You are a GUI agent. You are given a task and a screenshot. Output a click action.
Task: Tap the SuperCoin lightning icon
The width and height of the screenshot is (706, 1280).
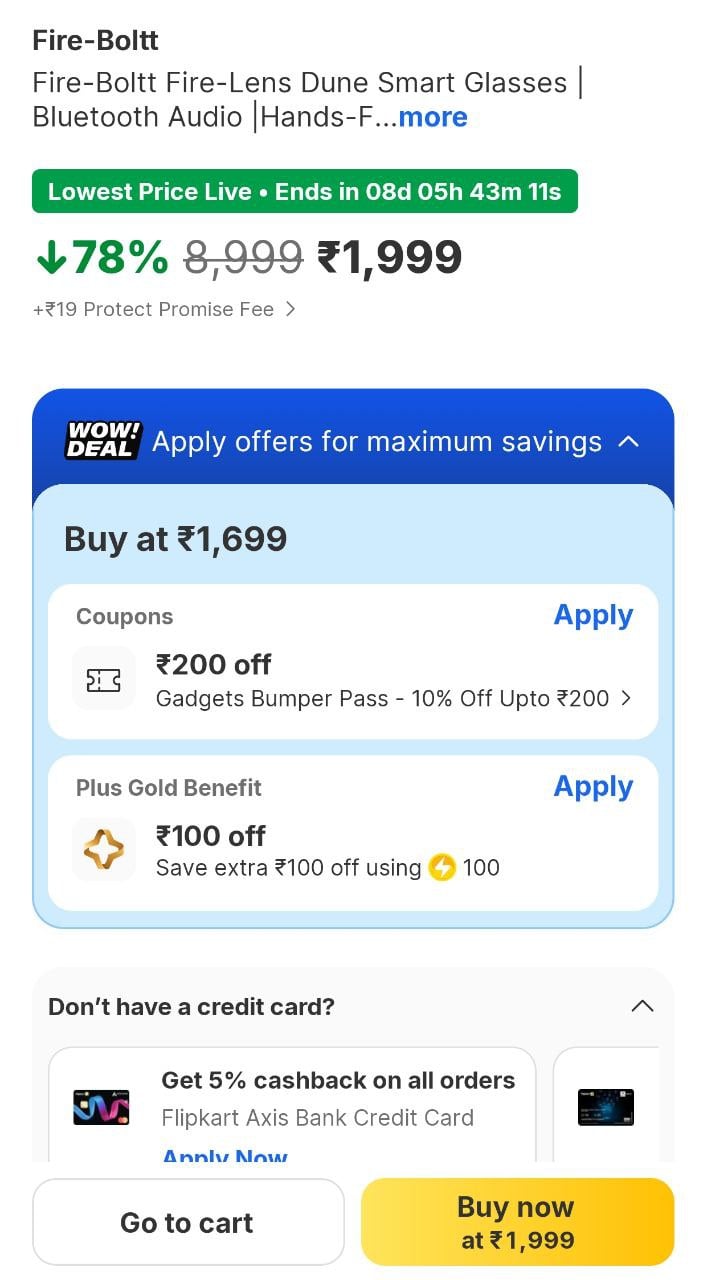click(x=442, y=867)
